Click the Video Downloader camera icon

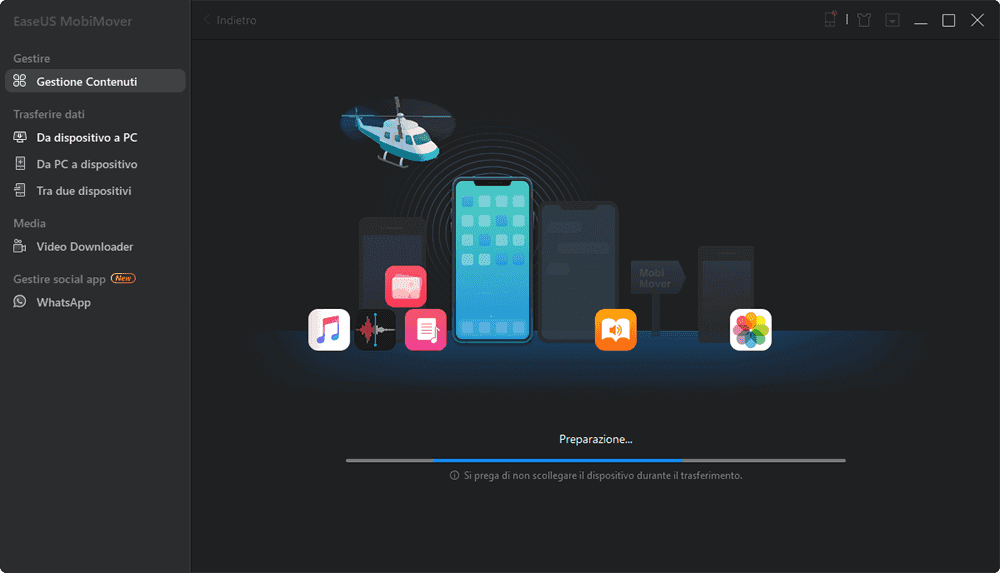click(x=20, y=246)
